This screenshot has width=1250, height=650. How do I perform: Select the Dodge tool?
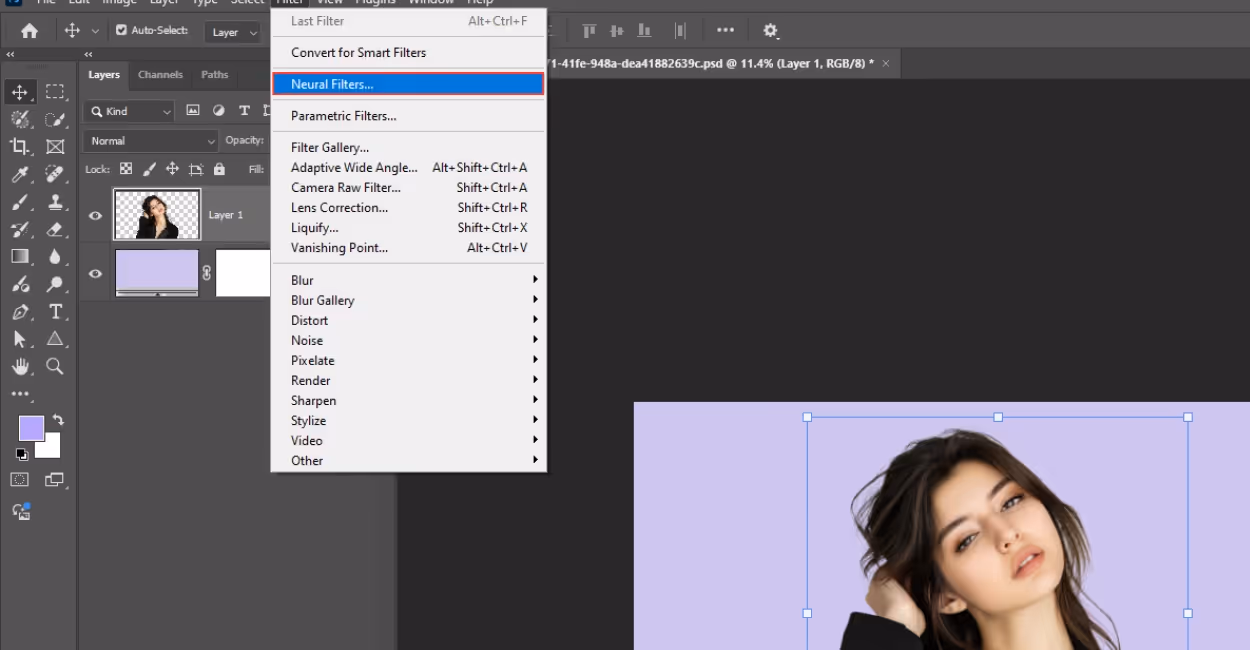tap(55, 285)
